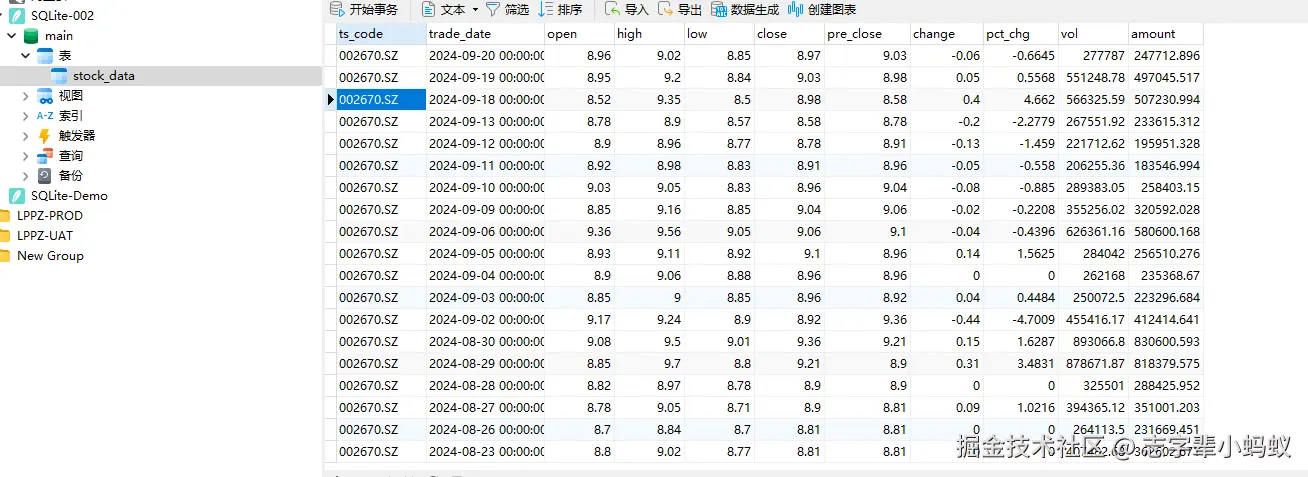
Task: Select the 2024-09-11 trade_date cell
Action: pyautogui.click(x=486, y=166)
